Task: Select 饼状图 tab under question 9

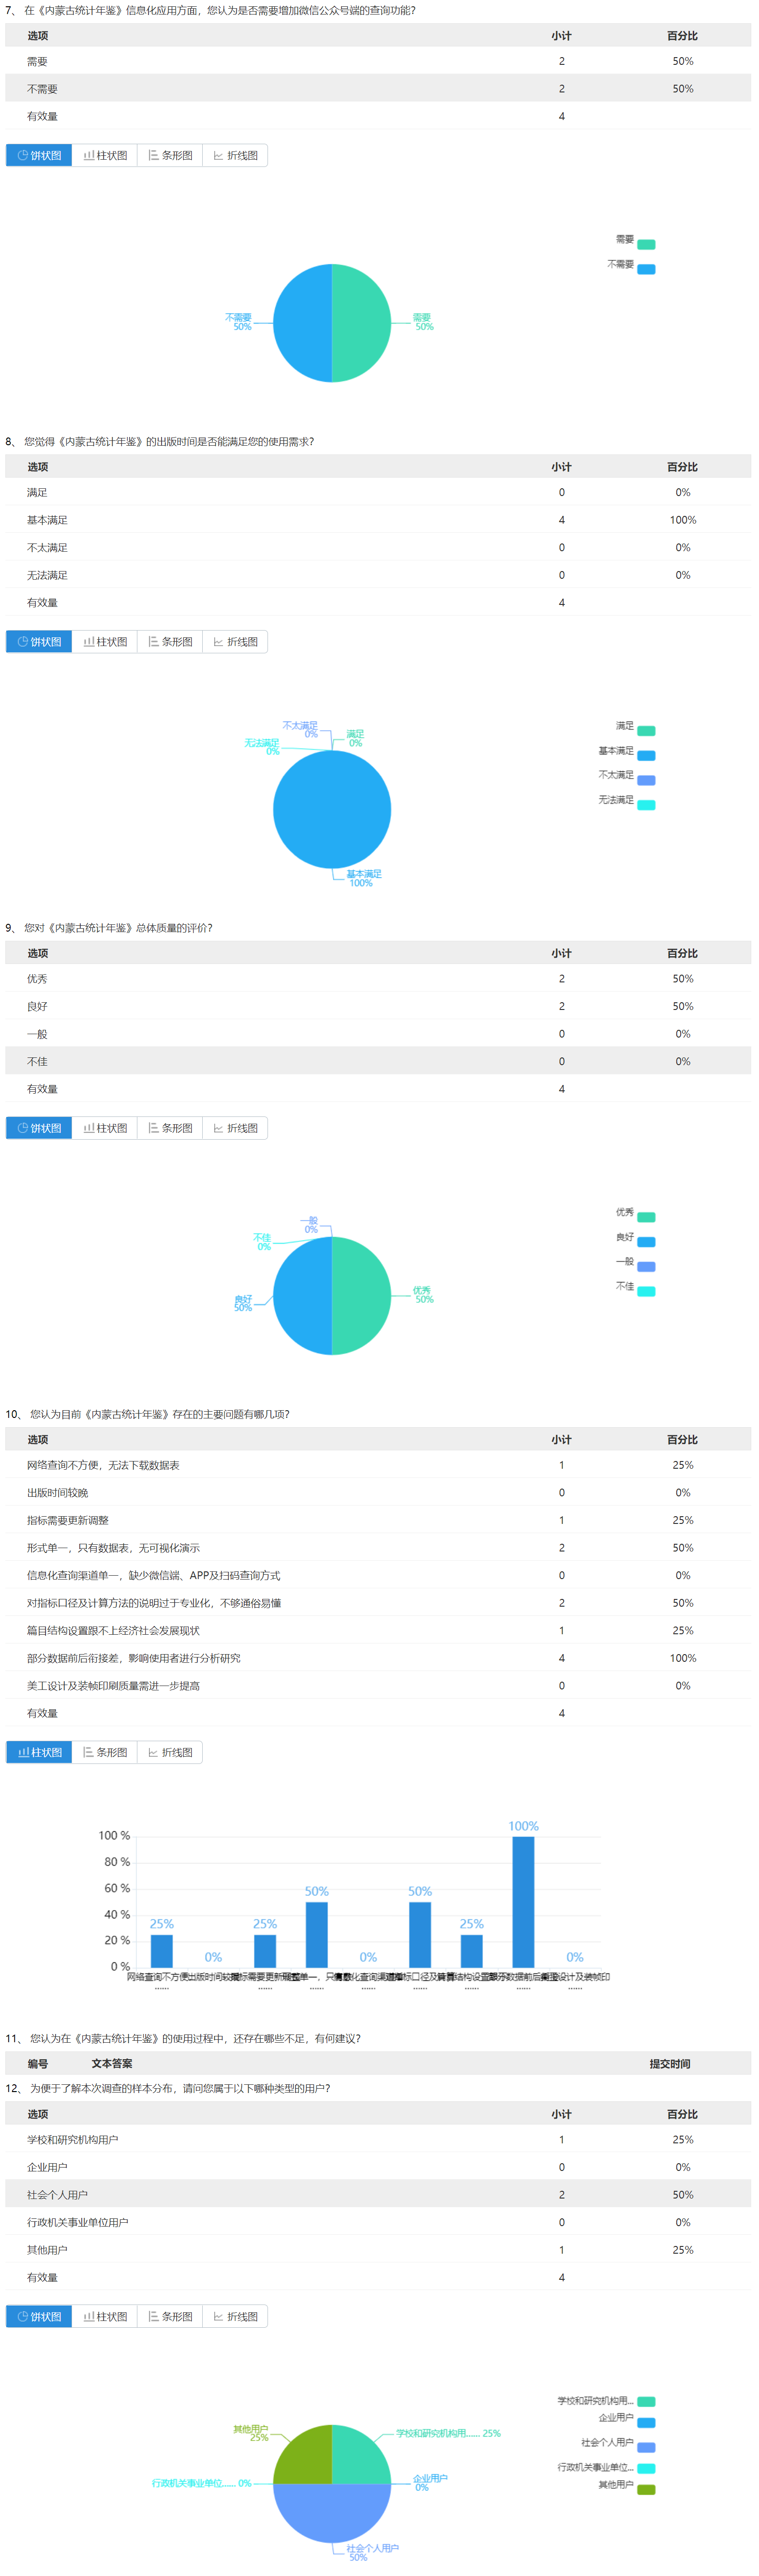Action: 39,1128
